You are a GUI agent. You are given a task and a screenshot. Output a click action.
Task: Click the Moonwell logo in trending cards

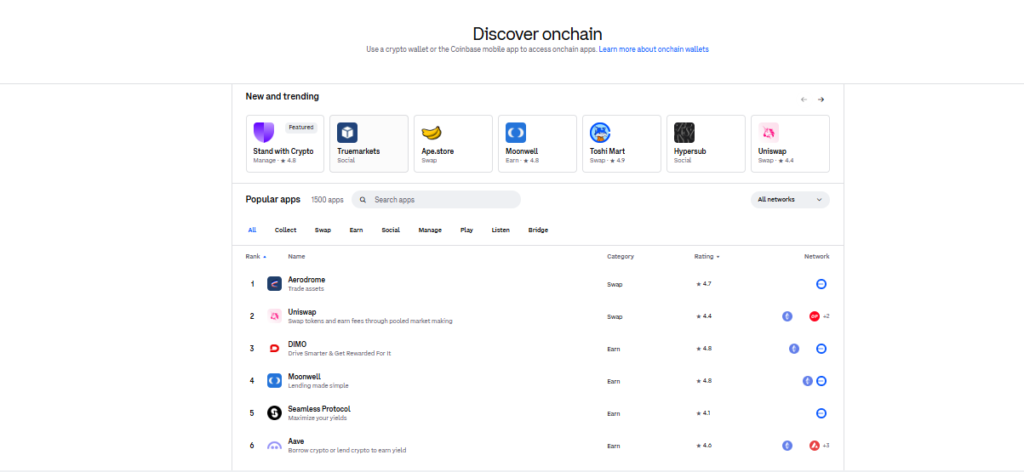click(x=516, y=133)
